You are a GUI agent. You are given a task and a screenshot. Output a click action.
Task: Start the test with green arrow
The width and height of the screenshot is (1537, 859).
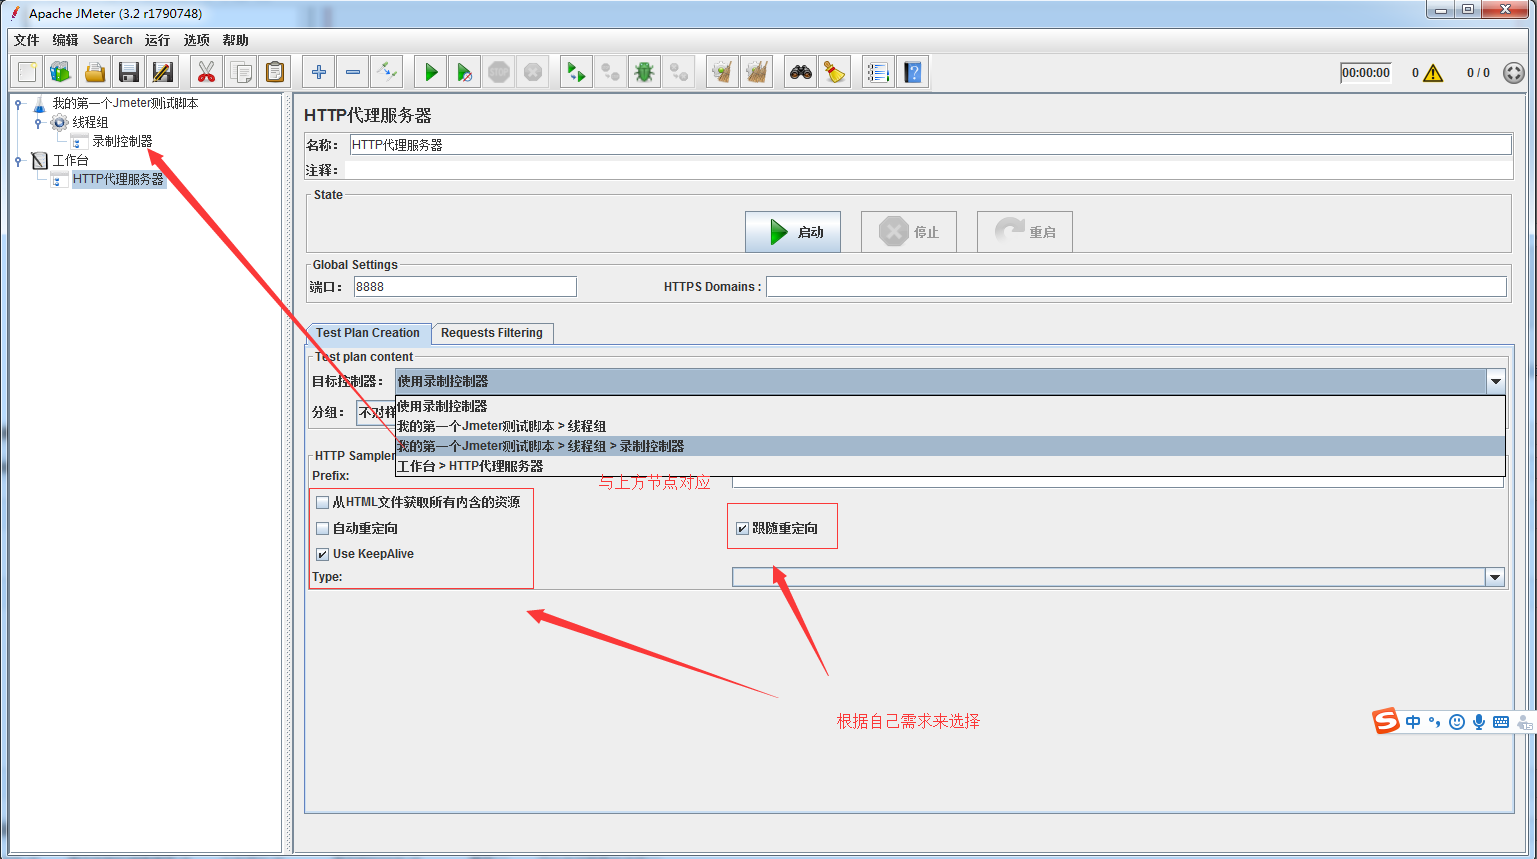[431, 72]
